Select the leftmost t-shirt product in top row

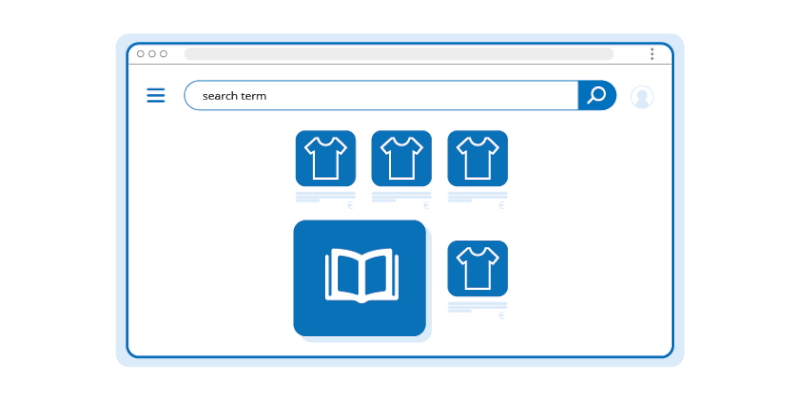pos(326,158)
